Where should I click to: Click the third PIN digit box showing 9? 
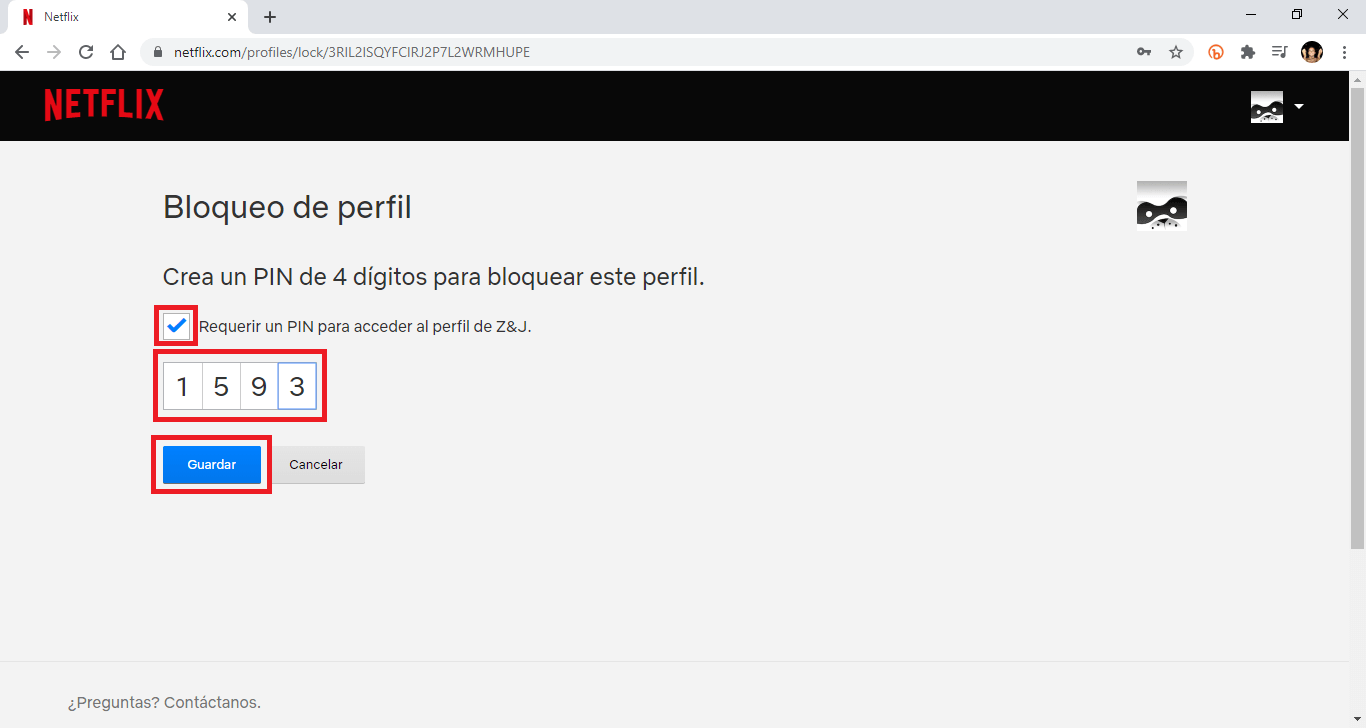pos(259,387)
